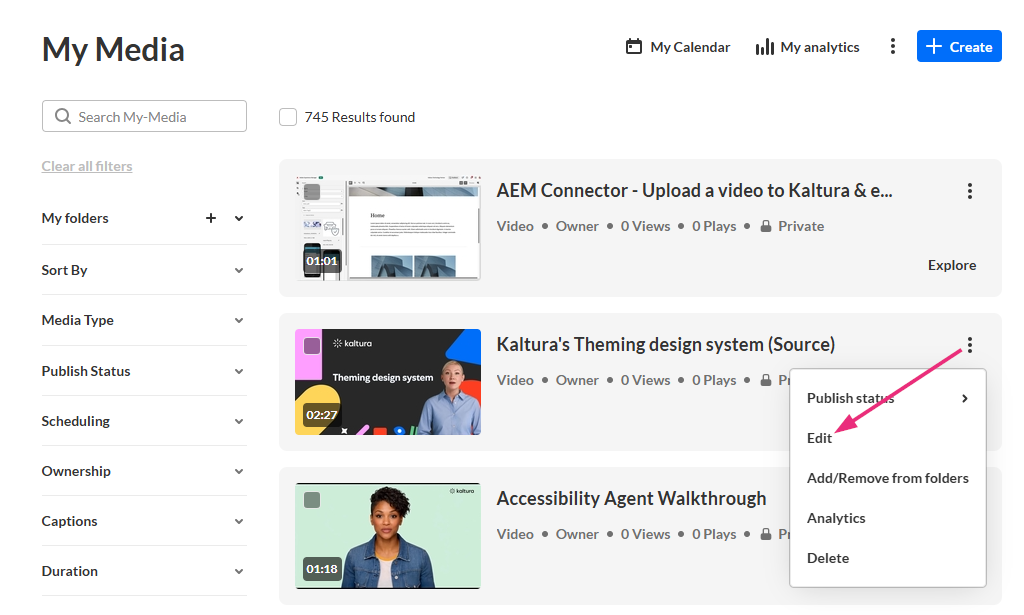Viewport: 1024px width, 615px height.
Task: Expand the Media Type filter
Action: 144,320
